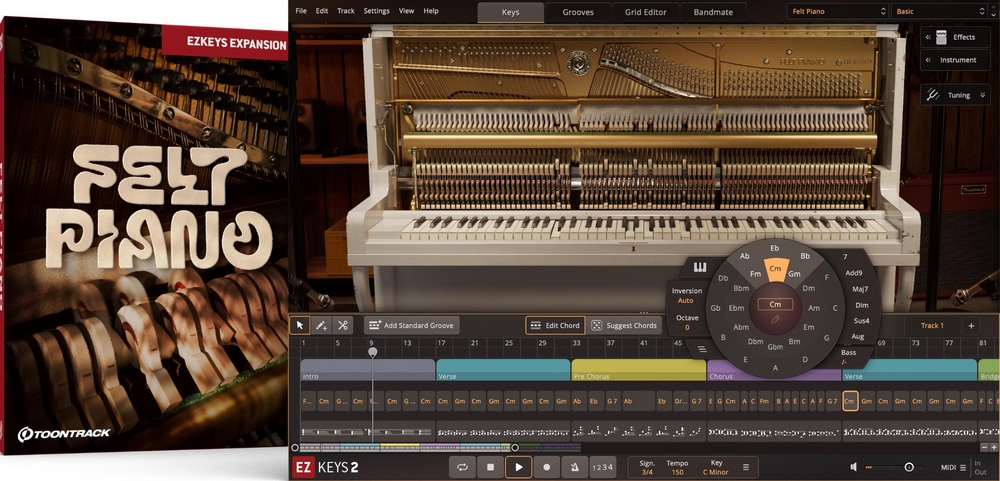
Task: Switch to the Grooves tab
Action: pyautogui.click(x=578, y=12)
